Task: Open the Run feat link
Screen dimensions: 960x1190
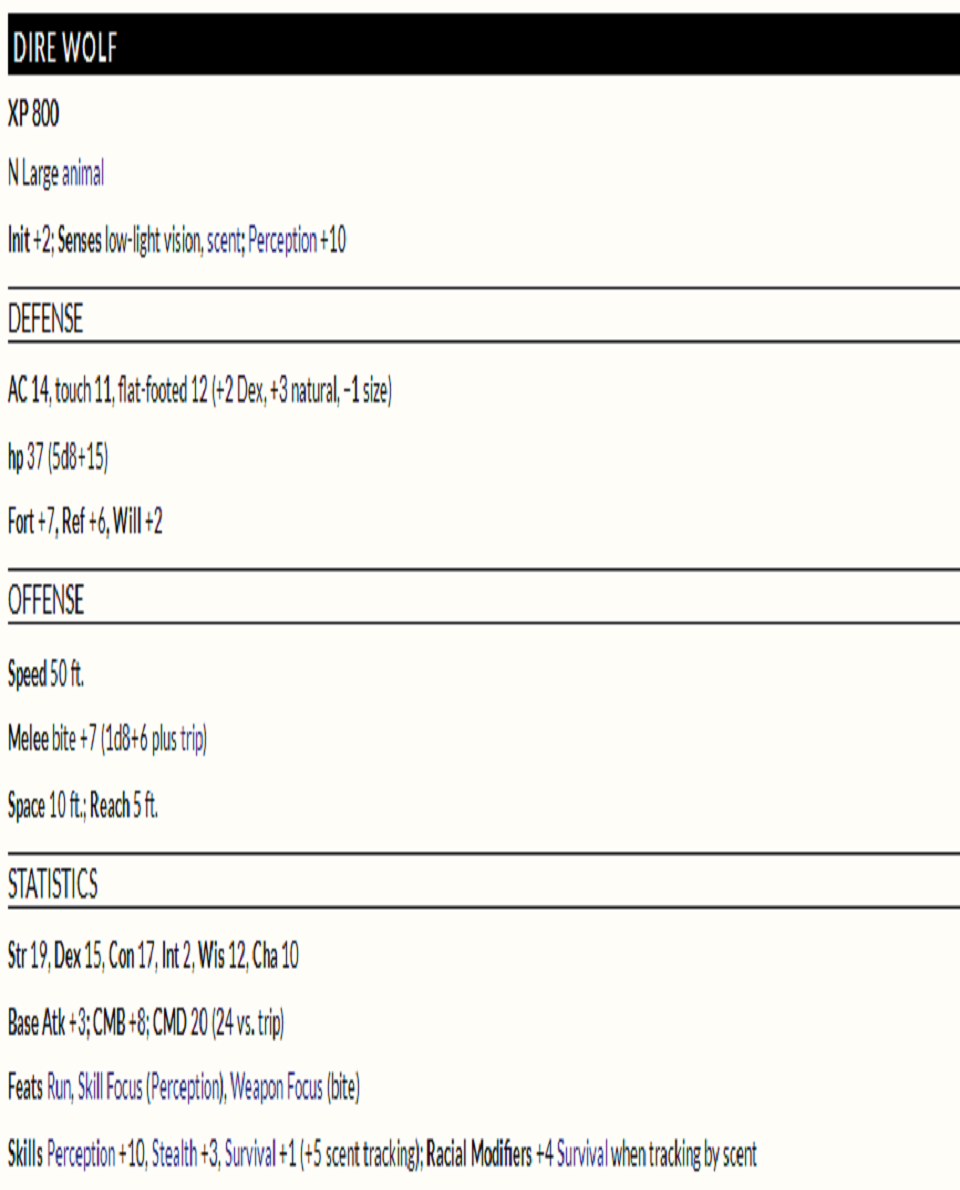Action: click(59, 1089)
